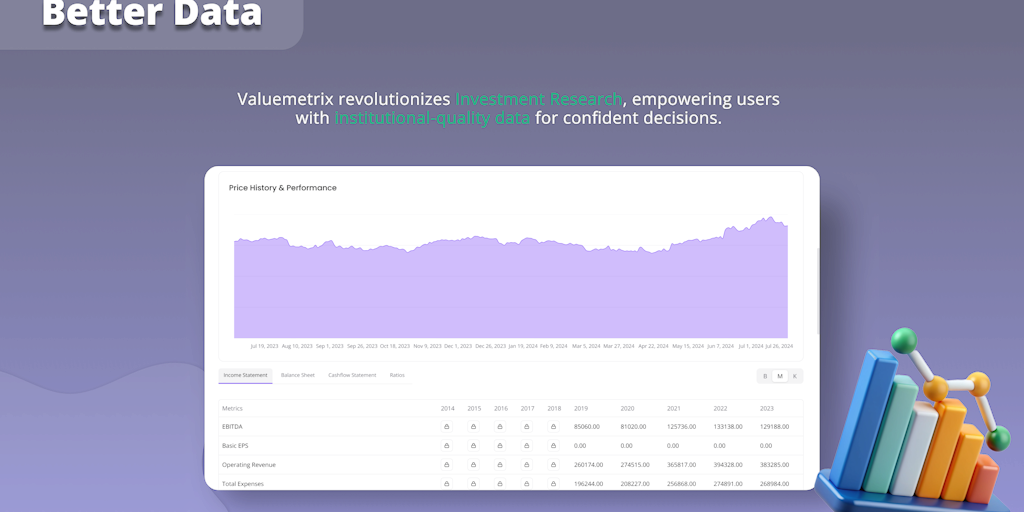Click EBITDA value 85060.00
This screenshot has height=512, width=1024.
coord(587,426)
